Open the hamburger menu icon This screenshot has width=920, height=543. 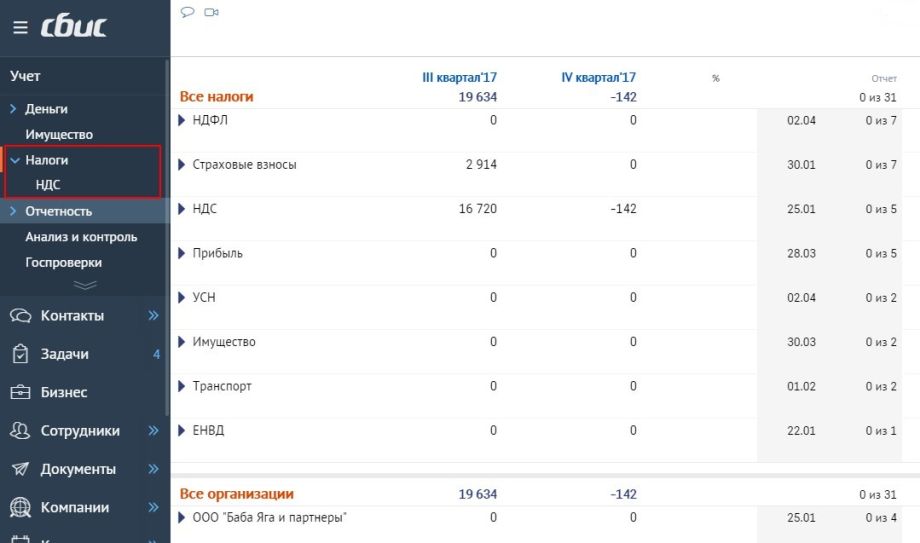click(x=20, y=27)
